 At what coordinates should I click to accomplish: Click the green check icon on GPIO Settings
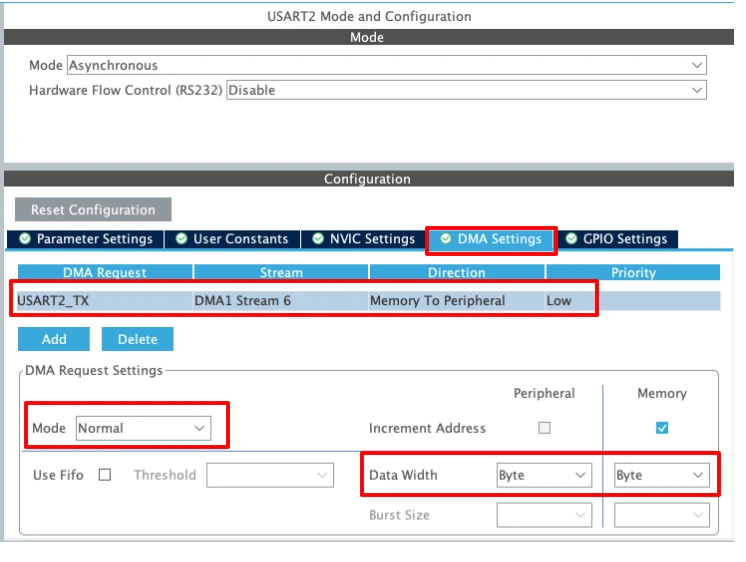click(572, 239)
